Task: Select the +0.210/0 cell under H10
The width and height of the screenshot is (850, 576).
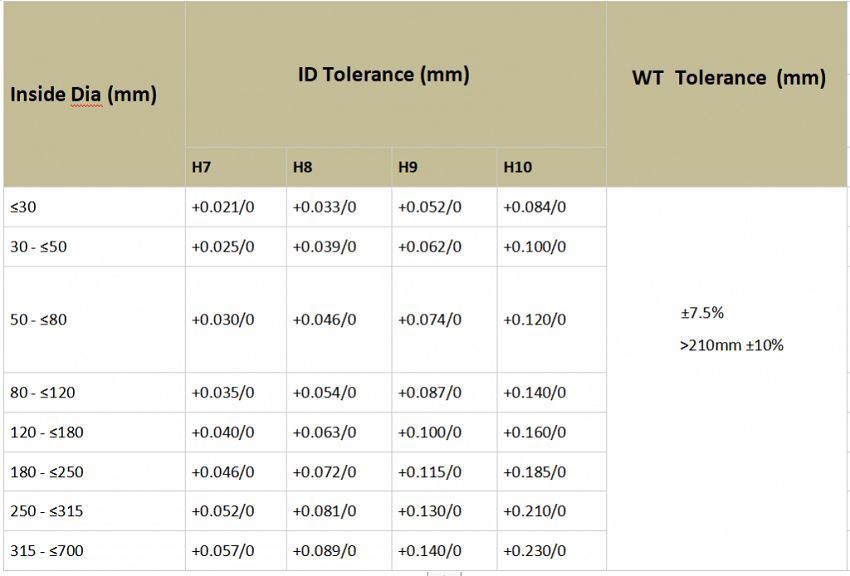Action: coord(534,511)
